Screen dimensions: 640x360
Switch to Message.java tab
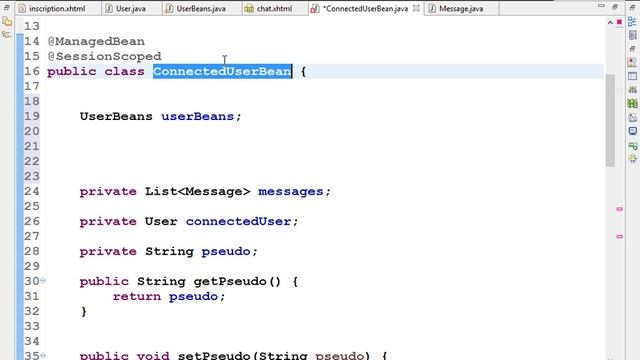coord(456,9)
